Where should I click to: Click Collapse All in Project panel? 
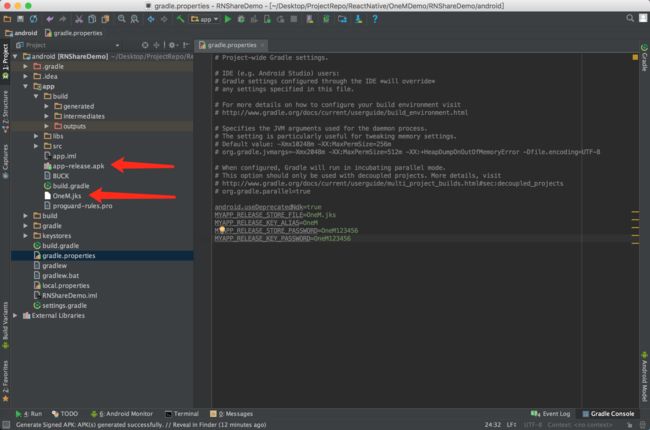coord(156,45)
